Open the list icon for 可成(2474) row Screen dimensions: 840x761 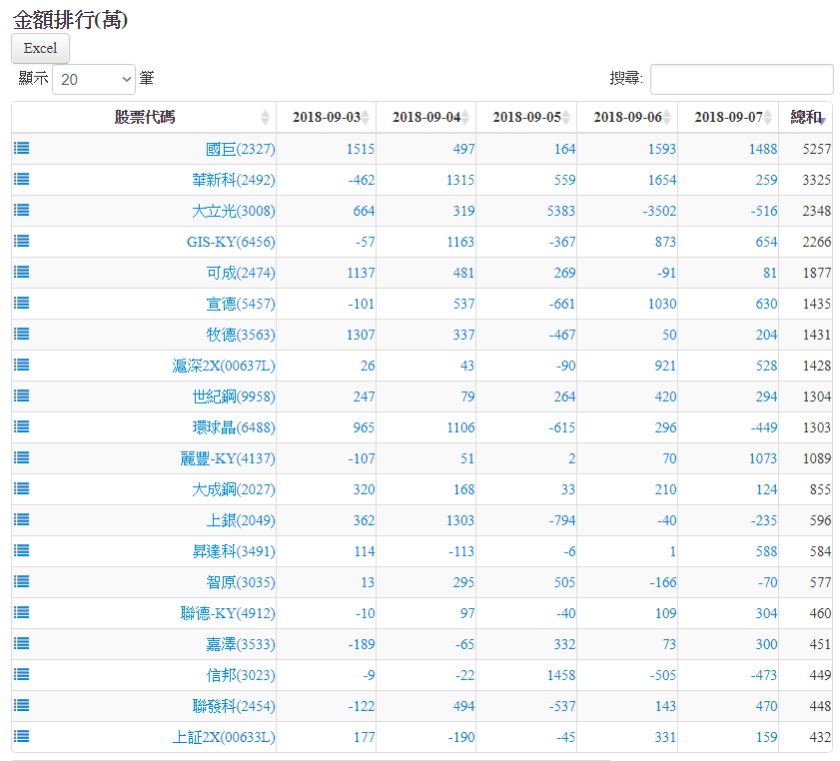[21, 272]
